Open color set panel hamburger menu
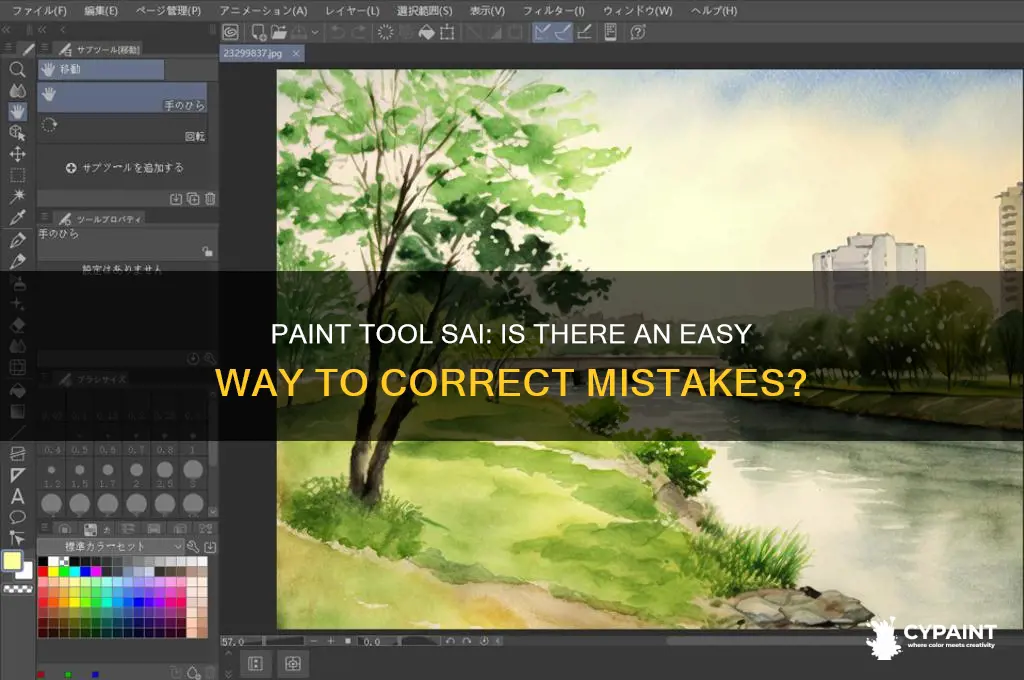1024x680 pixels. click(x=44, y=528)
